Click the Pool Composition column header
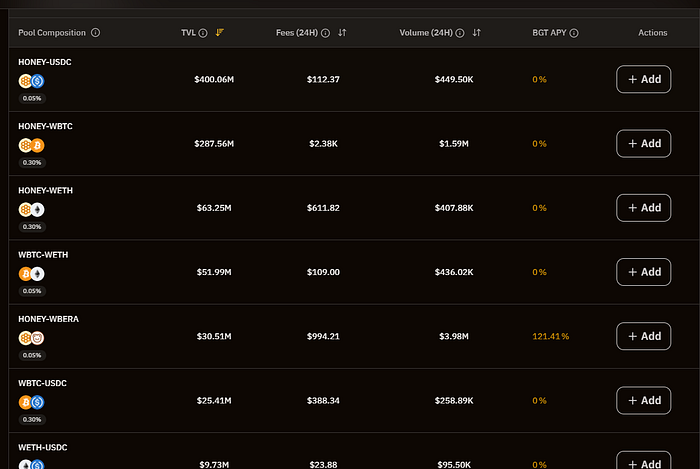This screenshot has height=469, width=700. tap(52, 33)
